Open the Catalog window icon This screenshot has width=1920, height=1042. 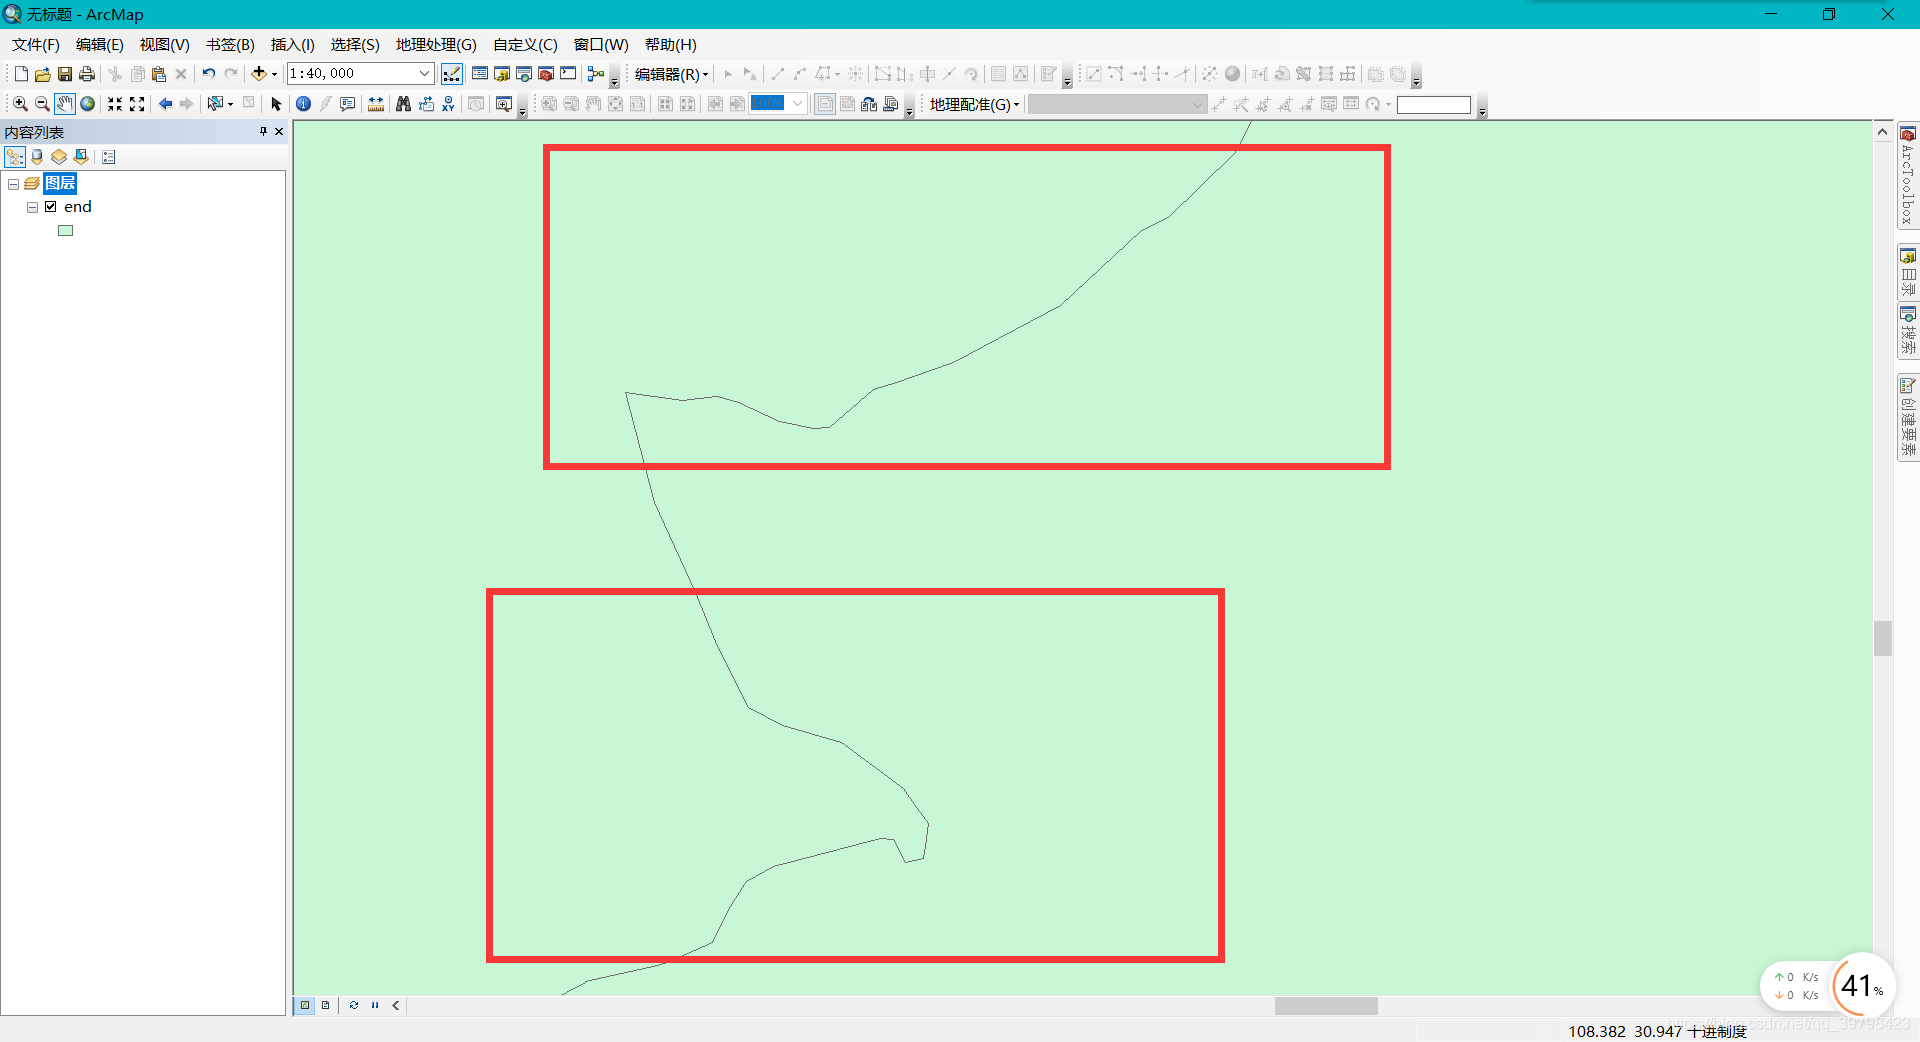point(502,74)
